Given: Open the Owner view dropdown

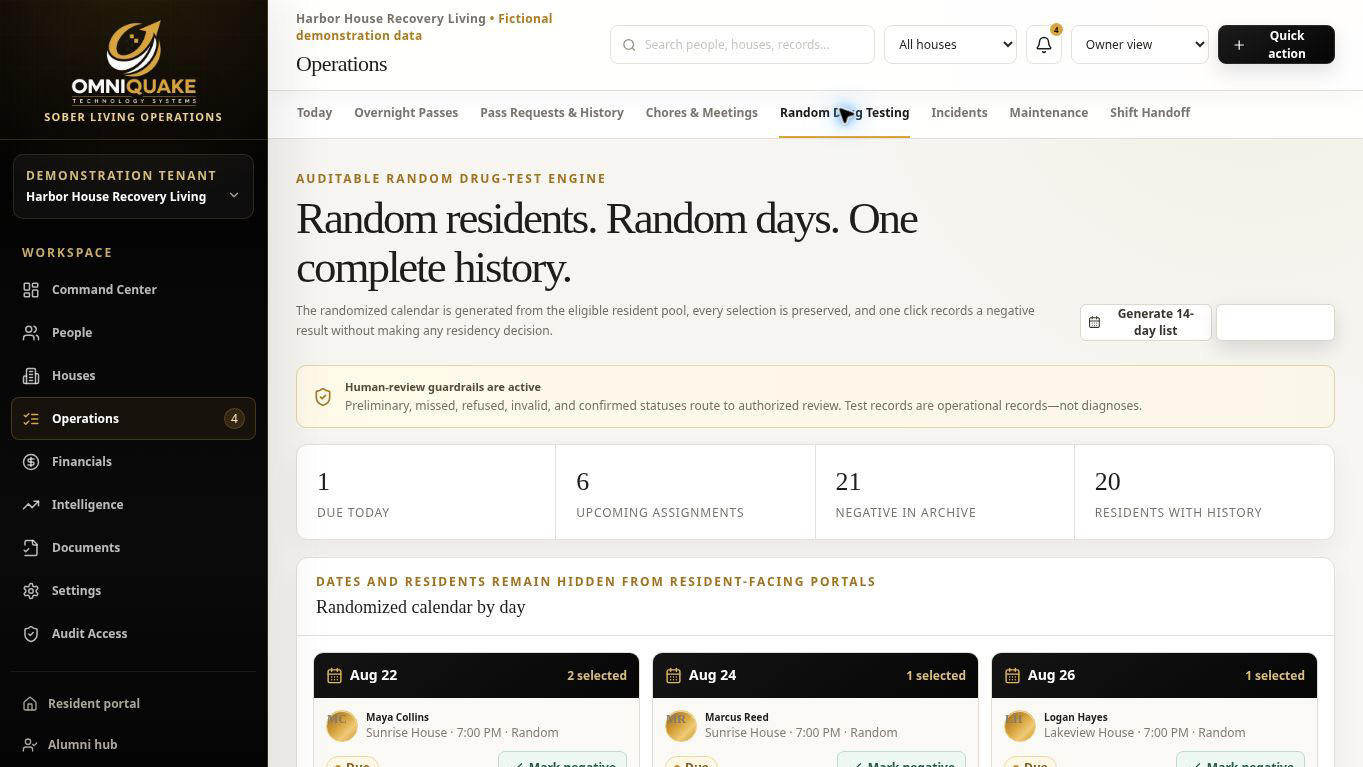Looking at the screenshot, I should tap(1140, 45).
